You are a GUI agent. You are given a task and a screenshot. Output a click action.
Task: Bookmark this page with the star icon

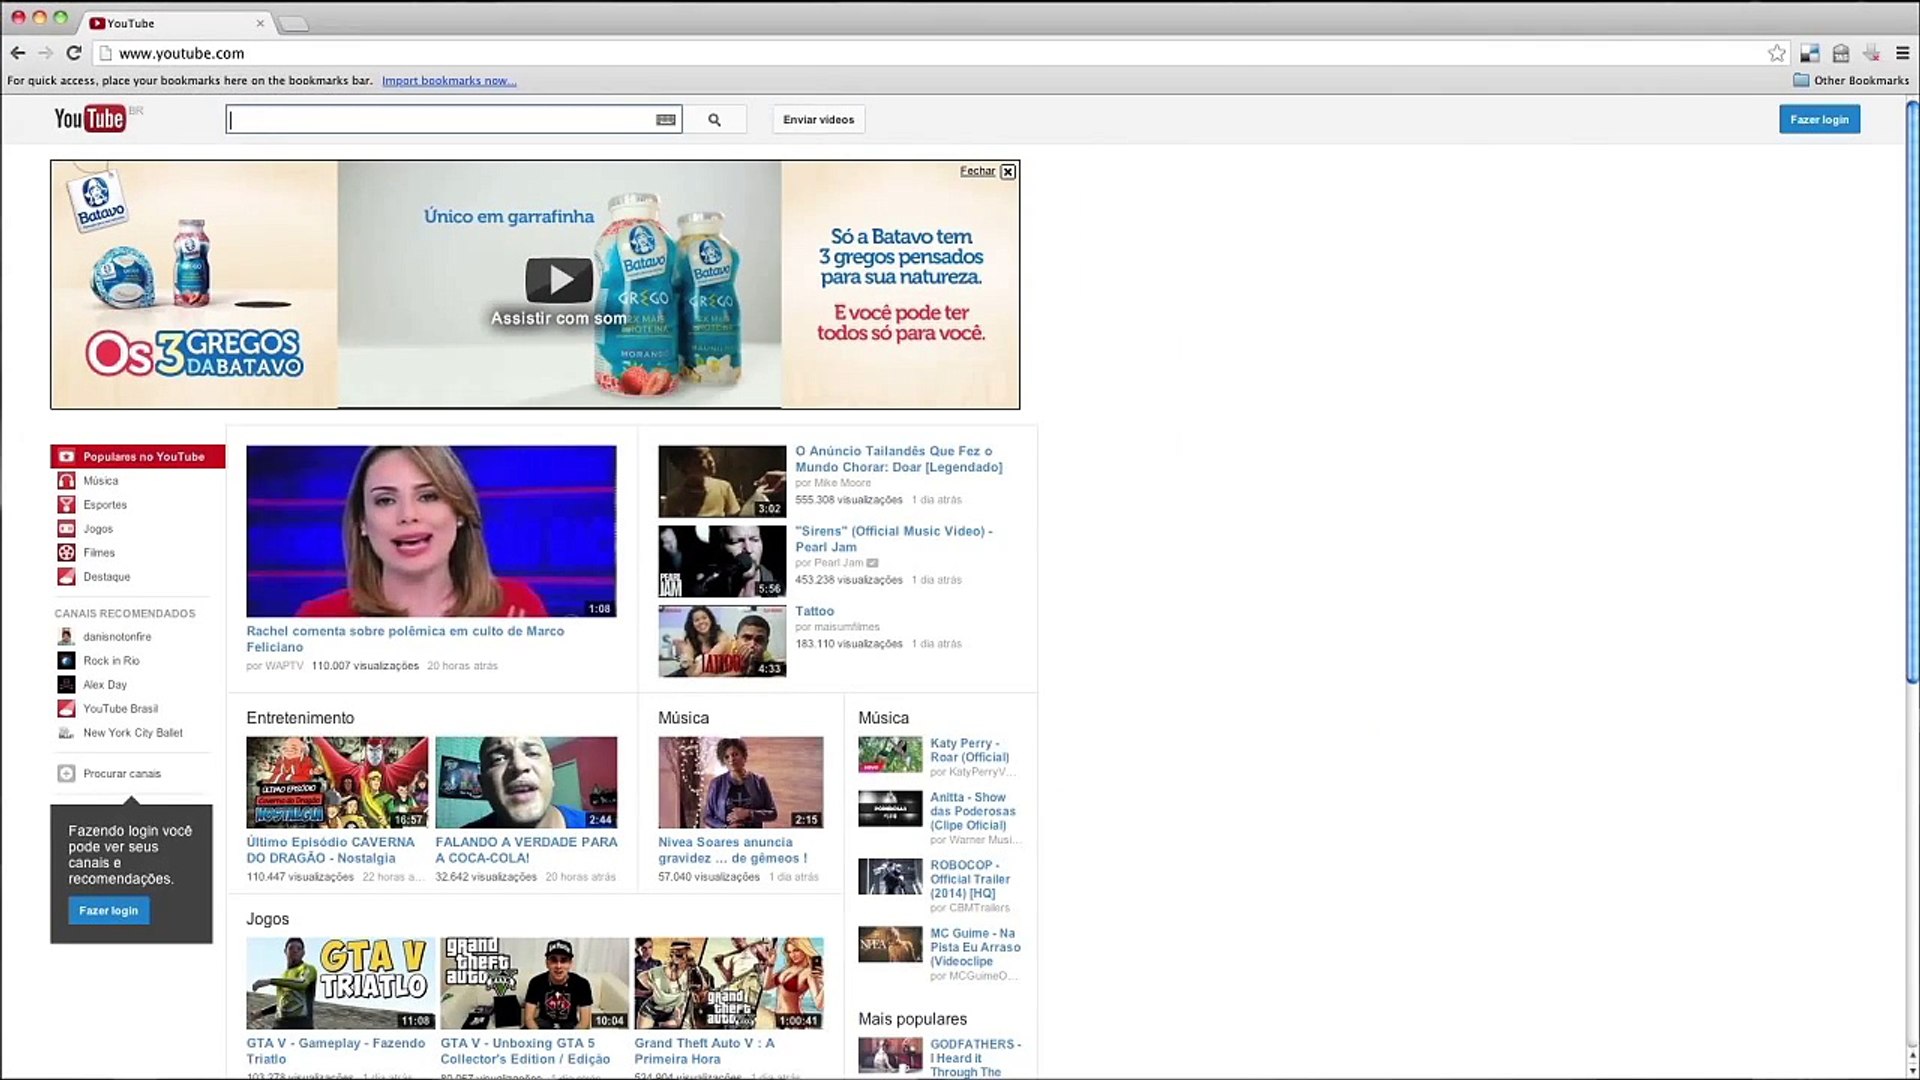pyautogui.click(x=1777, y=53)
